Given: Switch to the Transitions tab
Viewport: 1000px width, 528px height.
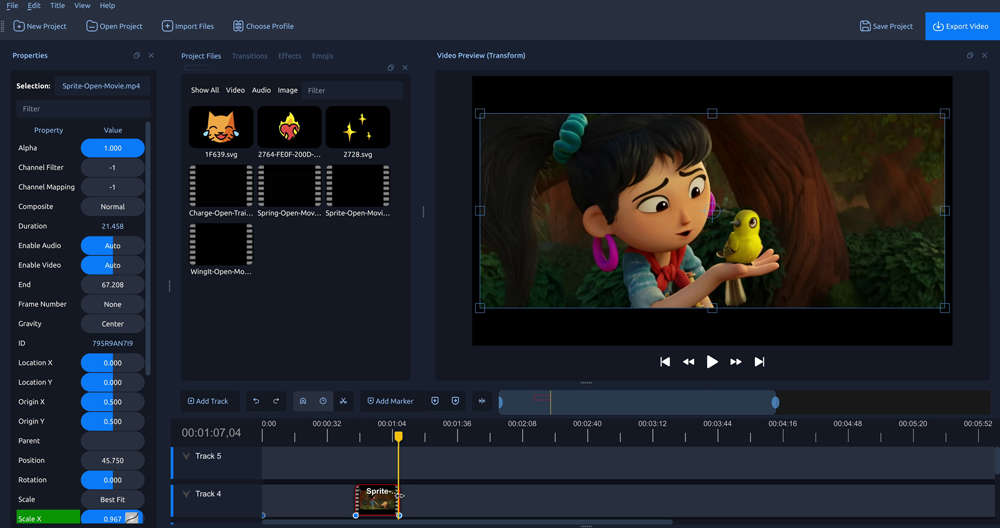Looking at the screenshot, I should [249, 56].
